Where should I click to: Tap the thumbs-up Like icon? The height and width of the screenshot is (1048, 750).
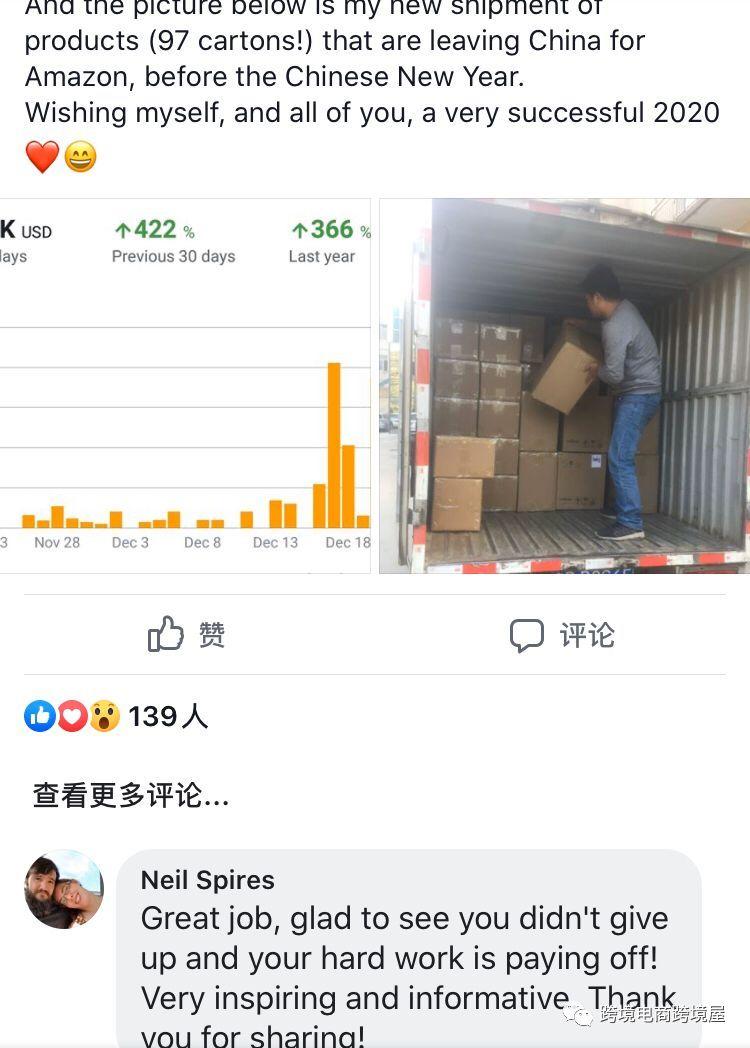click(x=165, y=634)
